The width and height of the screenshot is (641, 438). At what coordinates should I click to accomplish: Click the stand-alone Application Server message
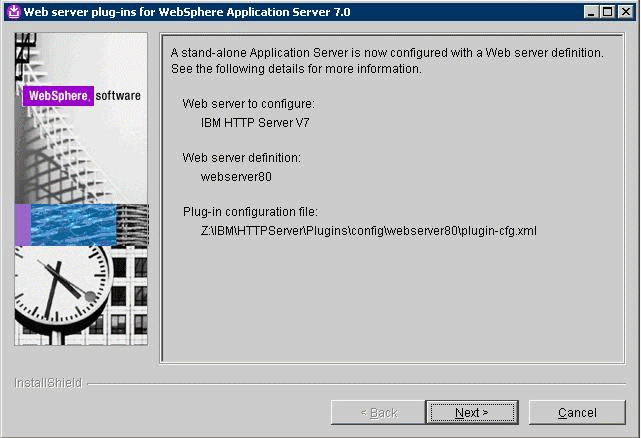point(387,61)
